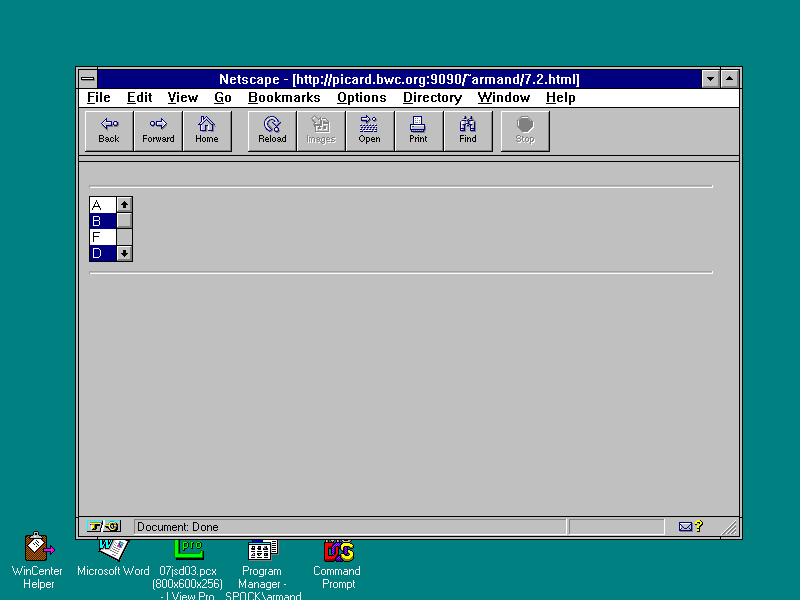
Task: Select option F in the list
Action: (x=102, y=237)
